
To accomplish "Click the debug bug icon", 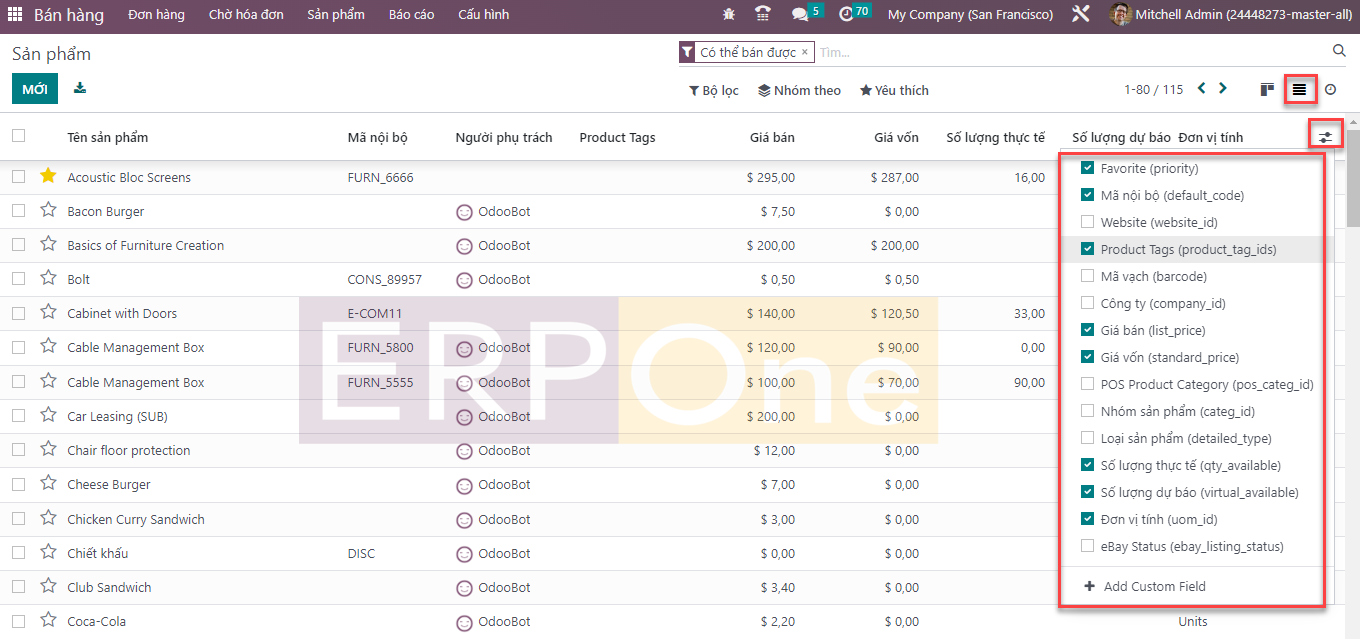I will [728, 15].
